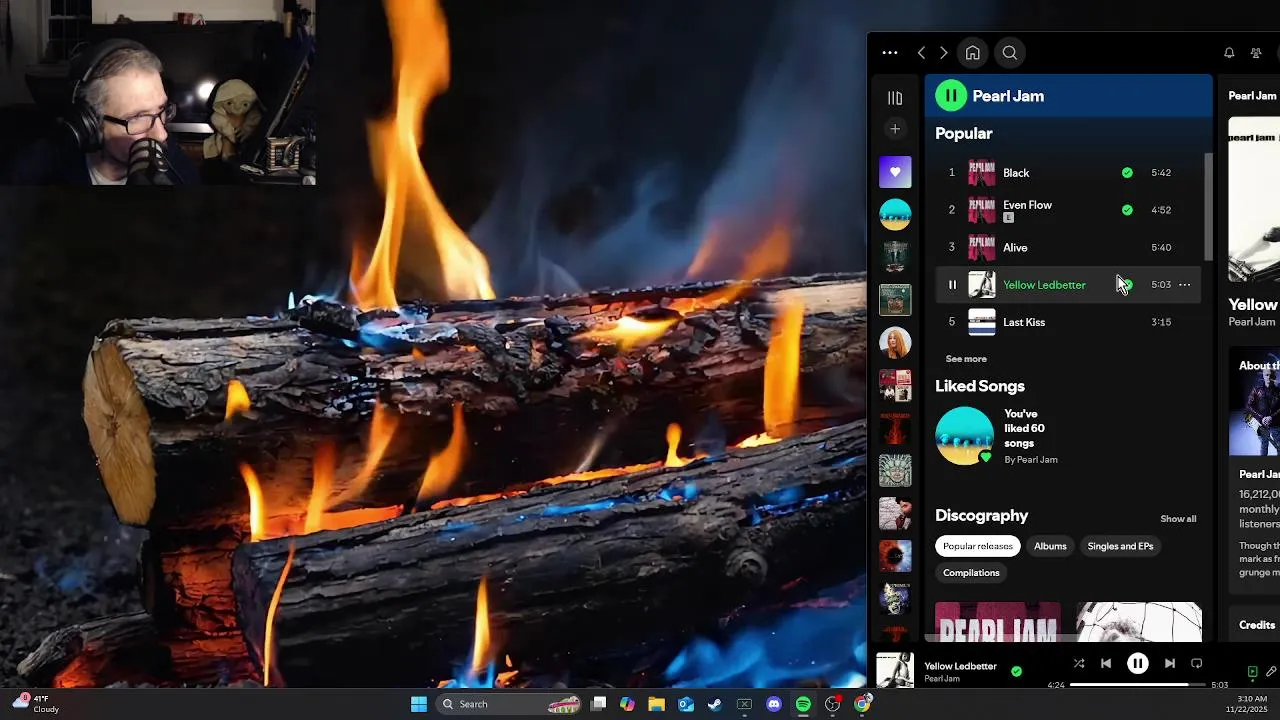
Task: Open the Windows Start menu
Action: 419,704
